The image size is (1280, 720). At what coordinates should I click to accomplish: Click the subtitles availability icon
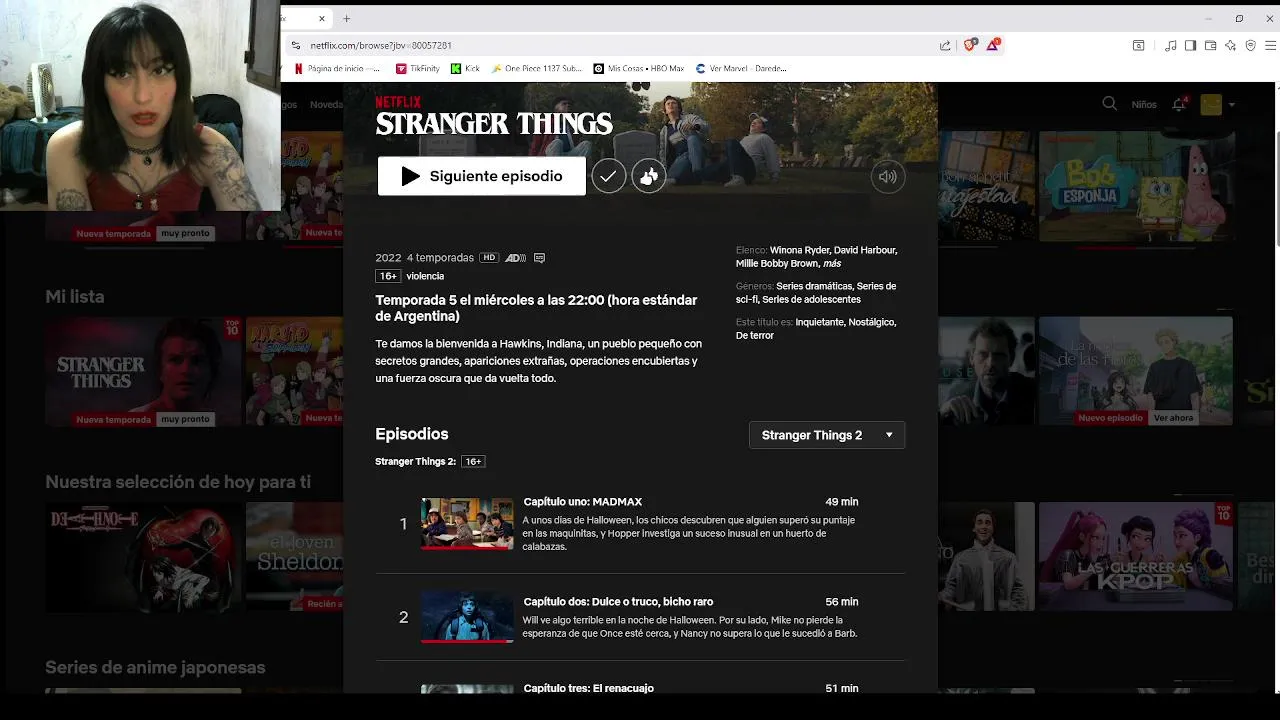pyautogui.click(x=539, y=258)
